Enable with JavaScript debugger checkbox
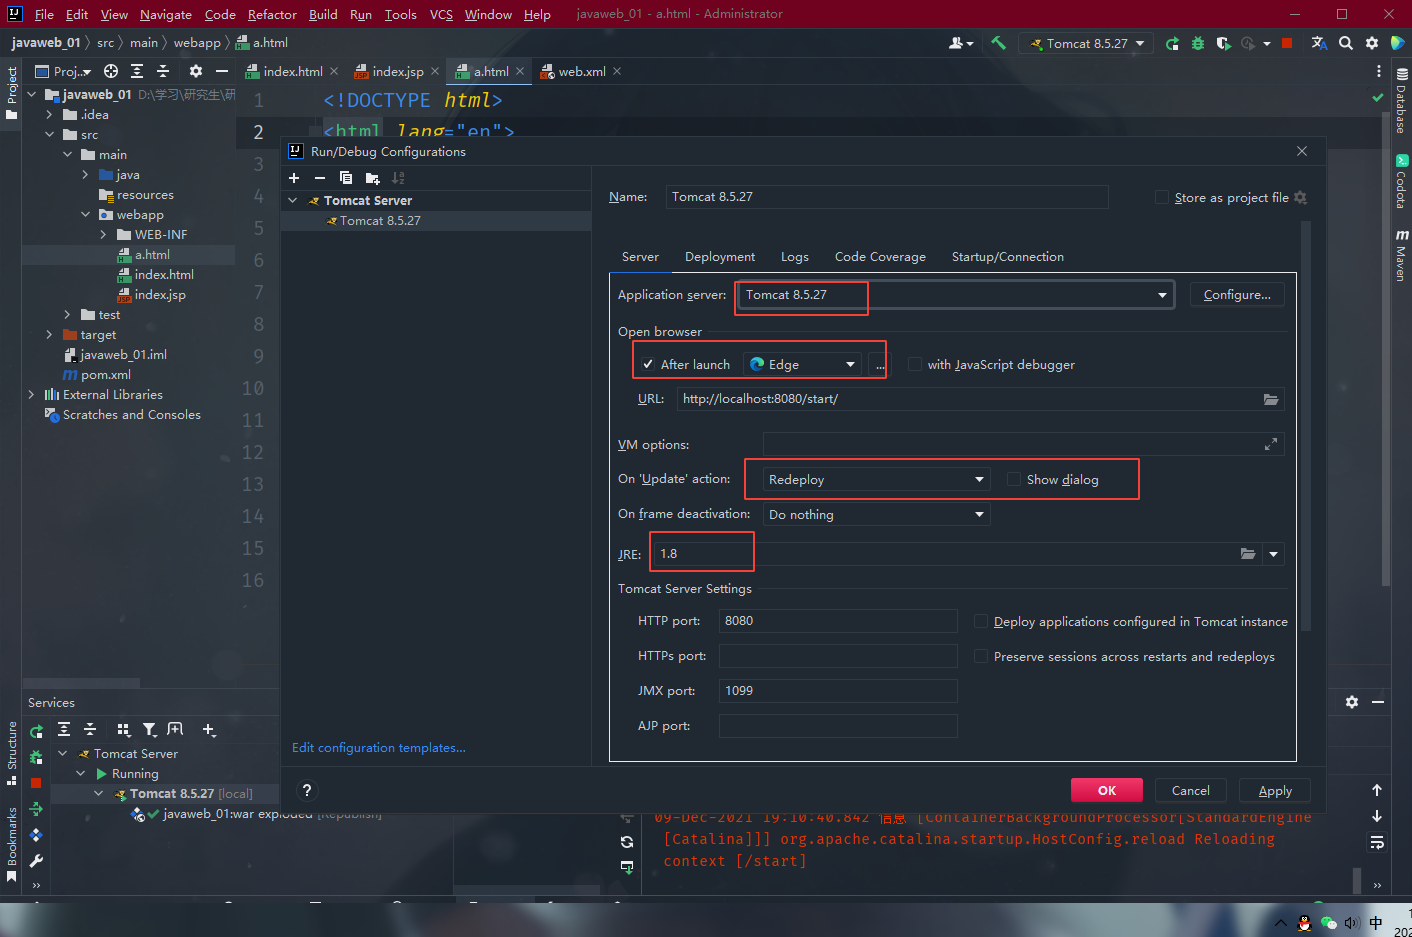Screen dimensions: 1412x937 click(915, 364)
